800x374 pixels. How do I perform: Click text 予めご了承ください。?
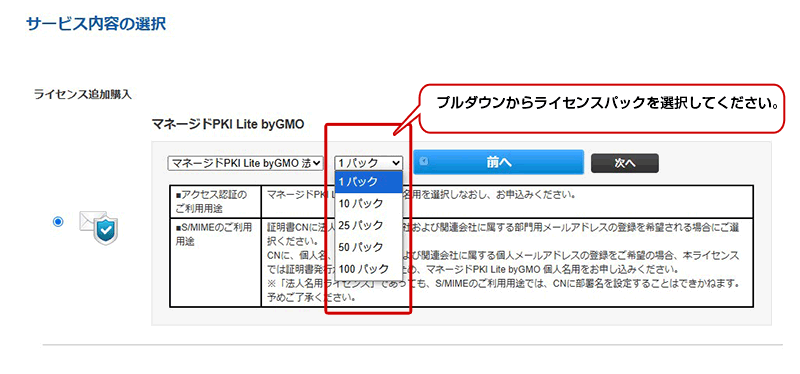click(312, 296)
